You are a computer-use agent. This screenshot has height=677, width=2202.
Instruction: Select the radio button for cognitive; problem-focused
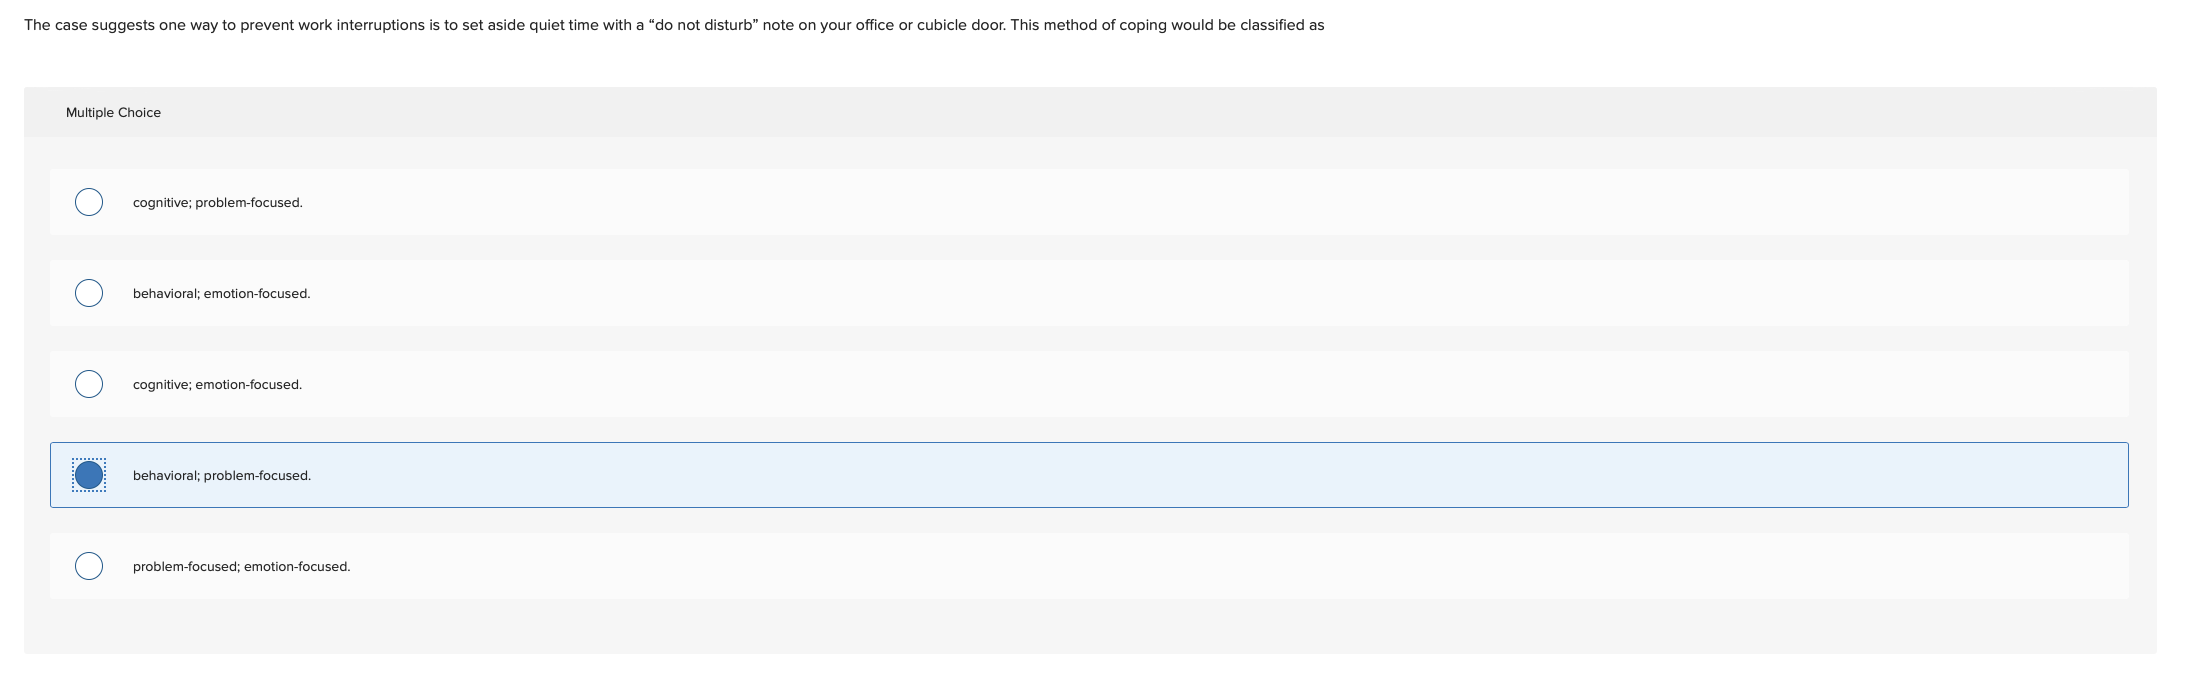pyautogui.click(x=89, y=201)
